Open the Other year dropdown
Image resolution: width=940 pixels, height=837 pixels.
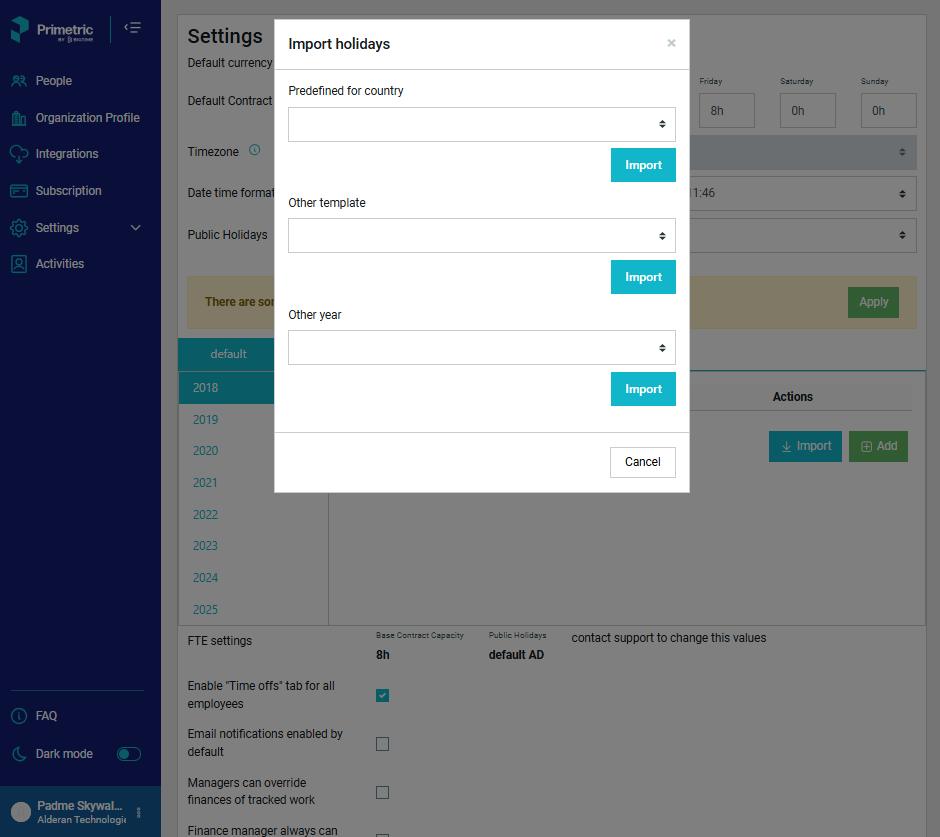coord(481,348)
